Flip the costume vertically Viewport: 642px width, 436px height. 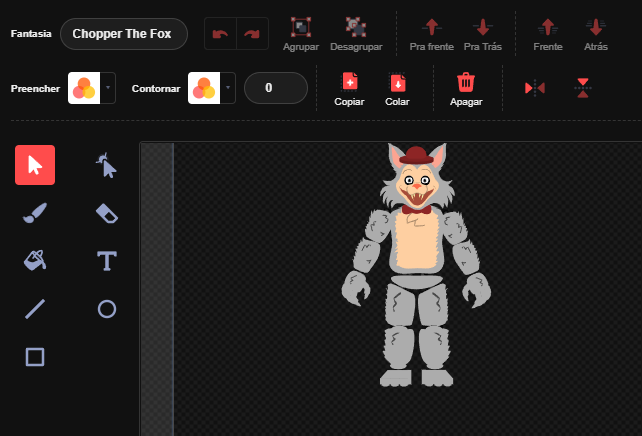(x=583, y=88)
